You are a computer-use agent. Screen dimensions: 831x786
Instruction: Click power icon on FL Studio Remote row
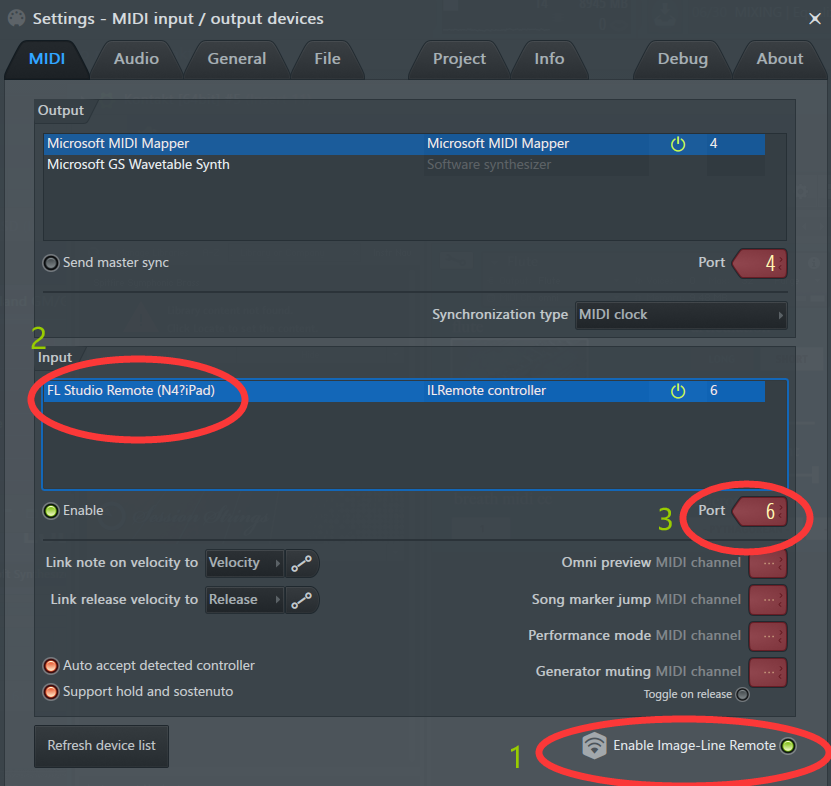pyautogui.click(x=678, y=391)
